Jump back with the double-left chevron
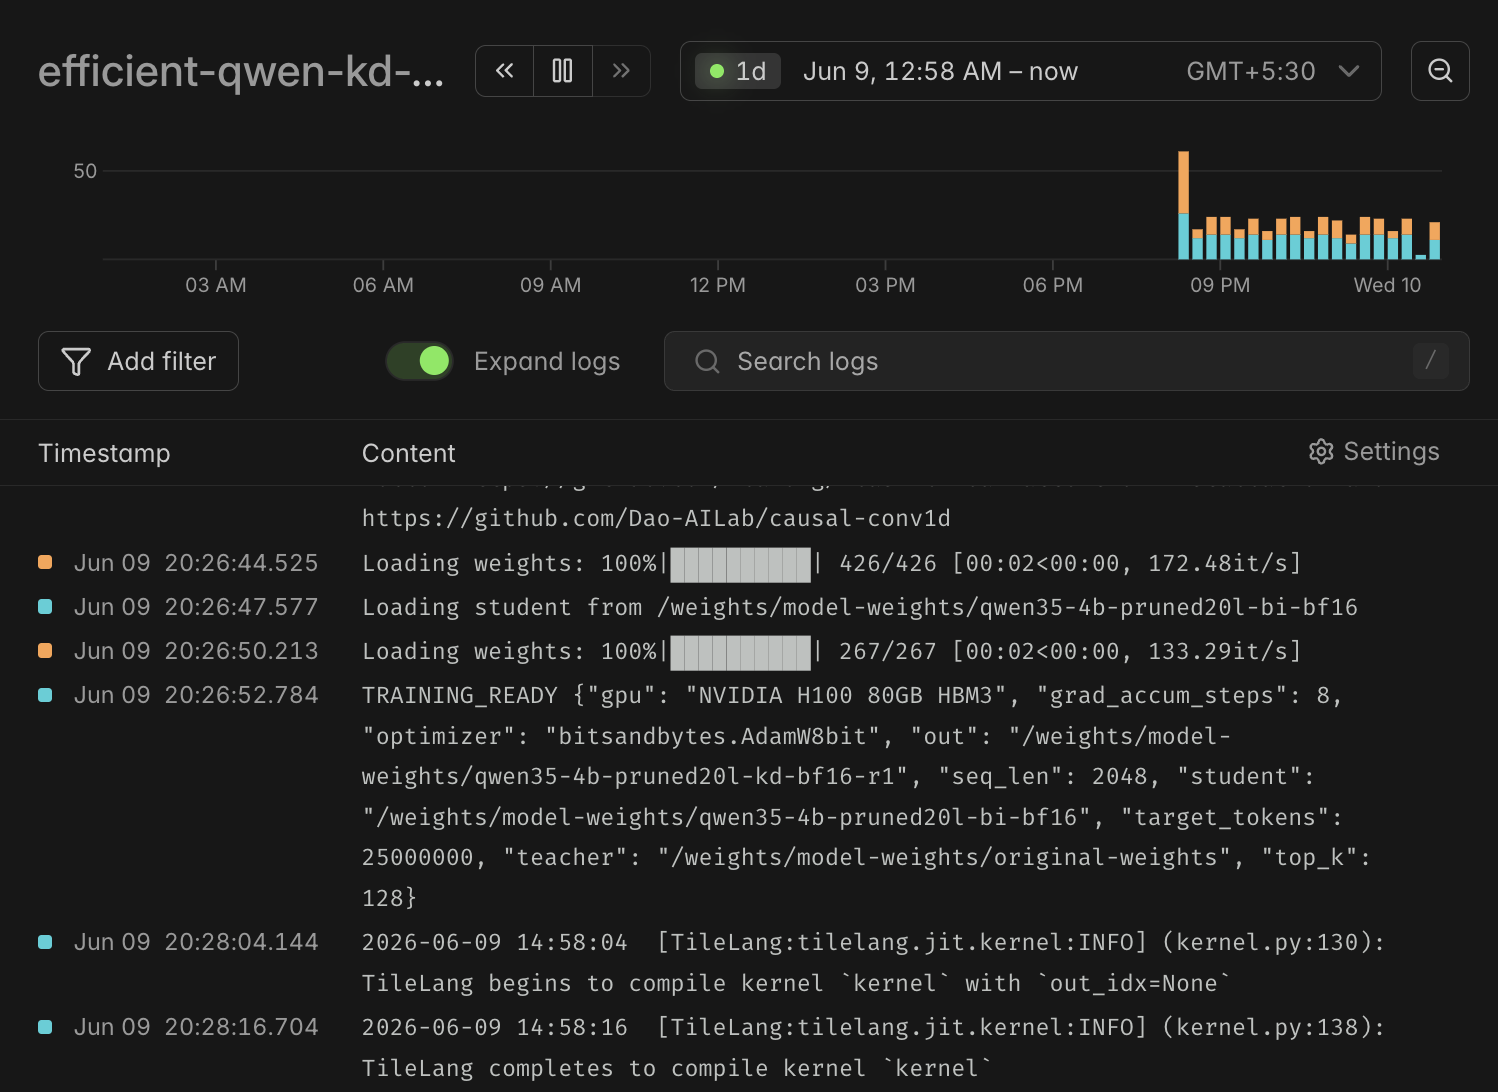1498x1092 pixels. [505, 71]
